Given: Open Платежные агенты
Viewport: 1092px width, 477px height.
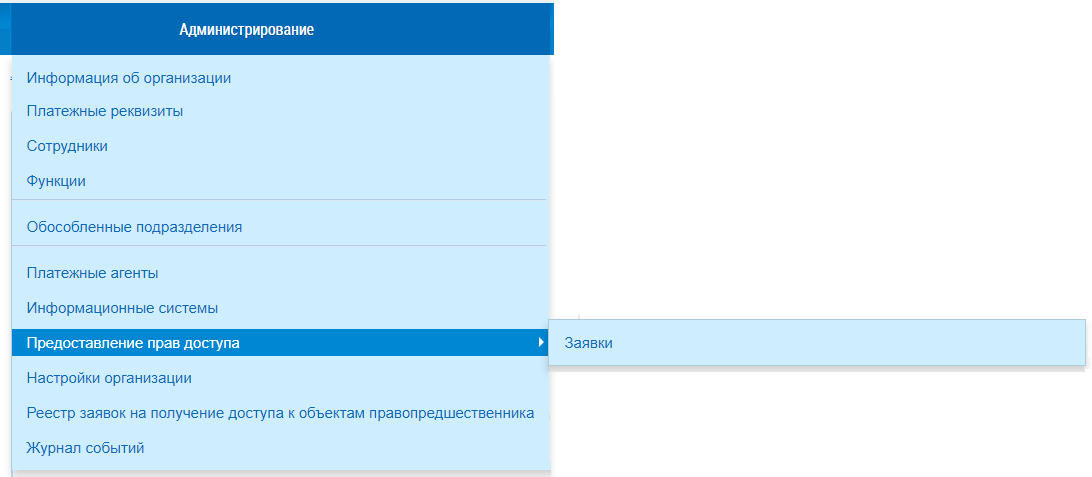Looking at the screenshot, I should [93, 273].
